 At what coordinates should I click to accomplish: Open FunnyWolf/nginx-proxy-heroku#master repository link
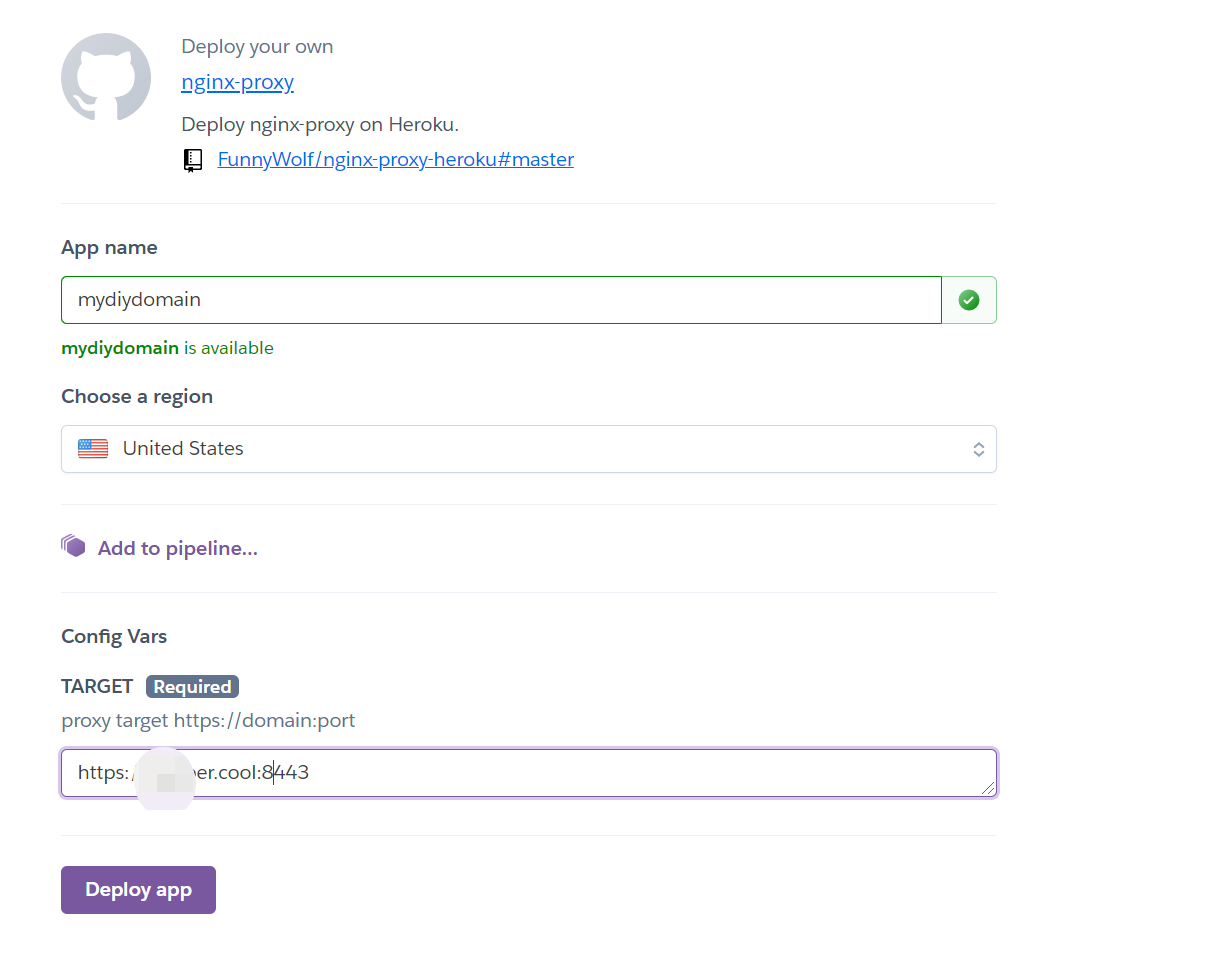coord(396,159)
